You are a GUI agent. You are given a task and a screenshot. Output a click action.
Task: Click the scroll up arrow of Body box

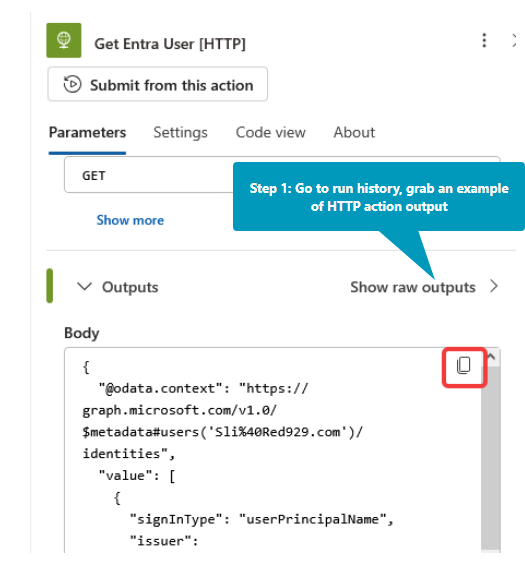pyautogui.click(x=491, y=357)
